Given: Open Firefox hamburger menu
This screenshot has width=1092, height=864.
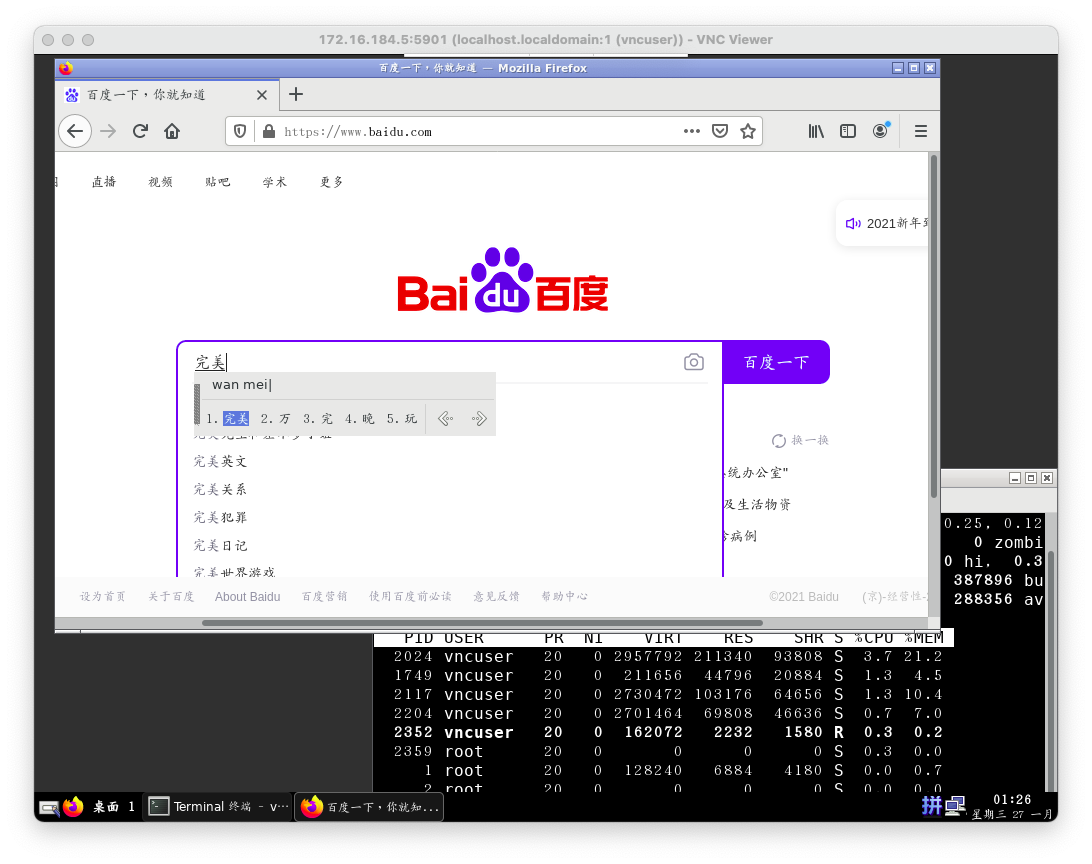Looking at the screenshot, I should pos(921,131).
